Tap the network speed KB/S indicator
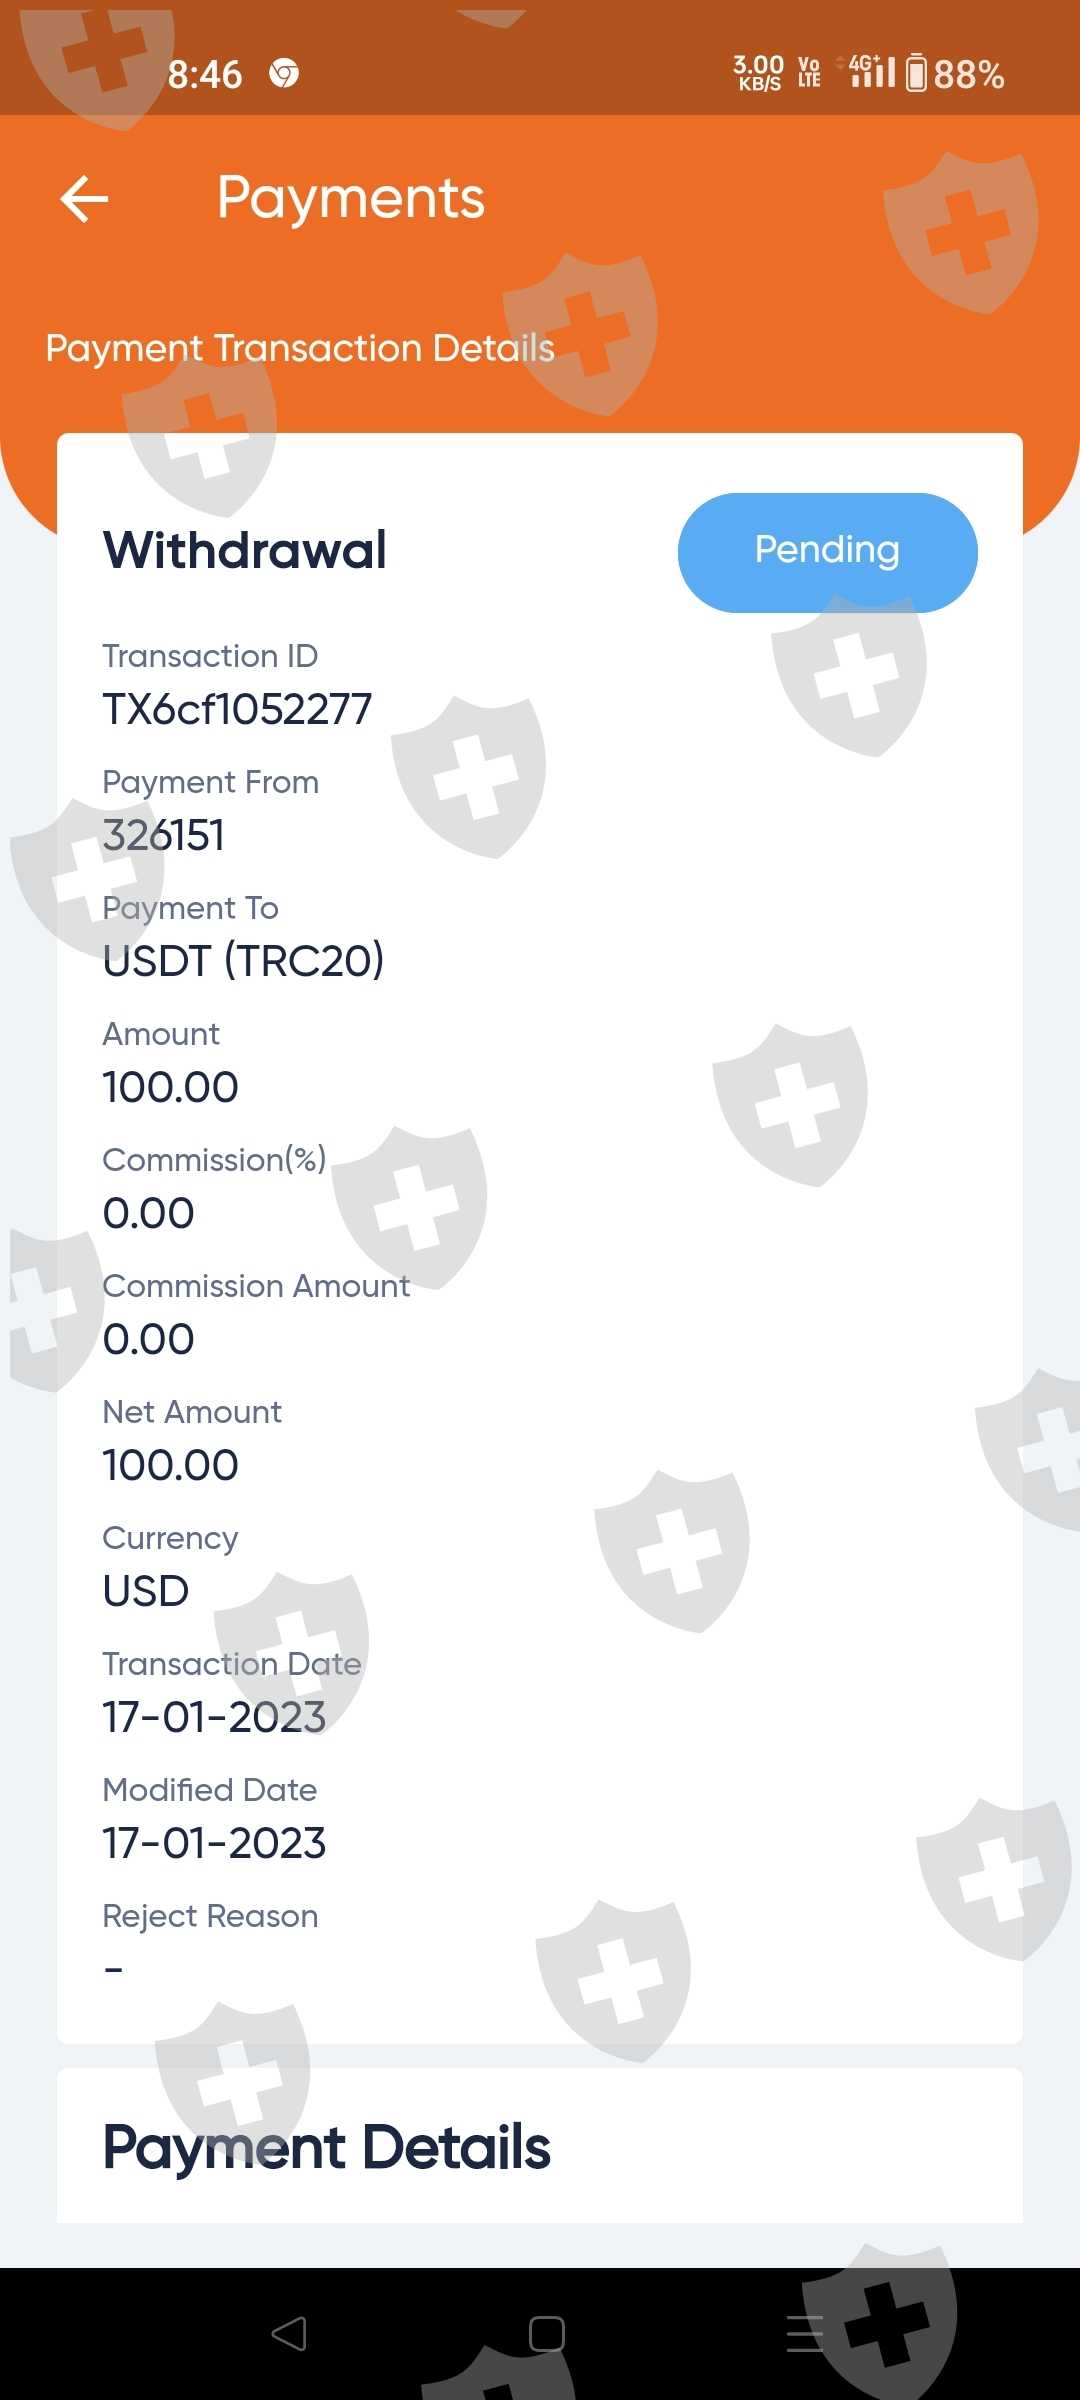Image resolution: width=1080 pixels, height=2400 pixels. 759,73
